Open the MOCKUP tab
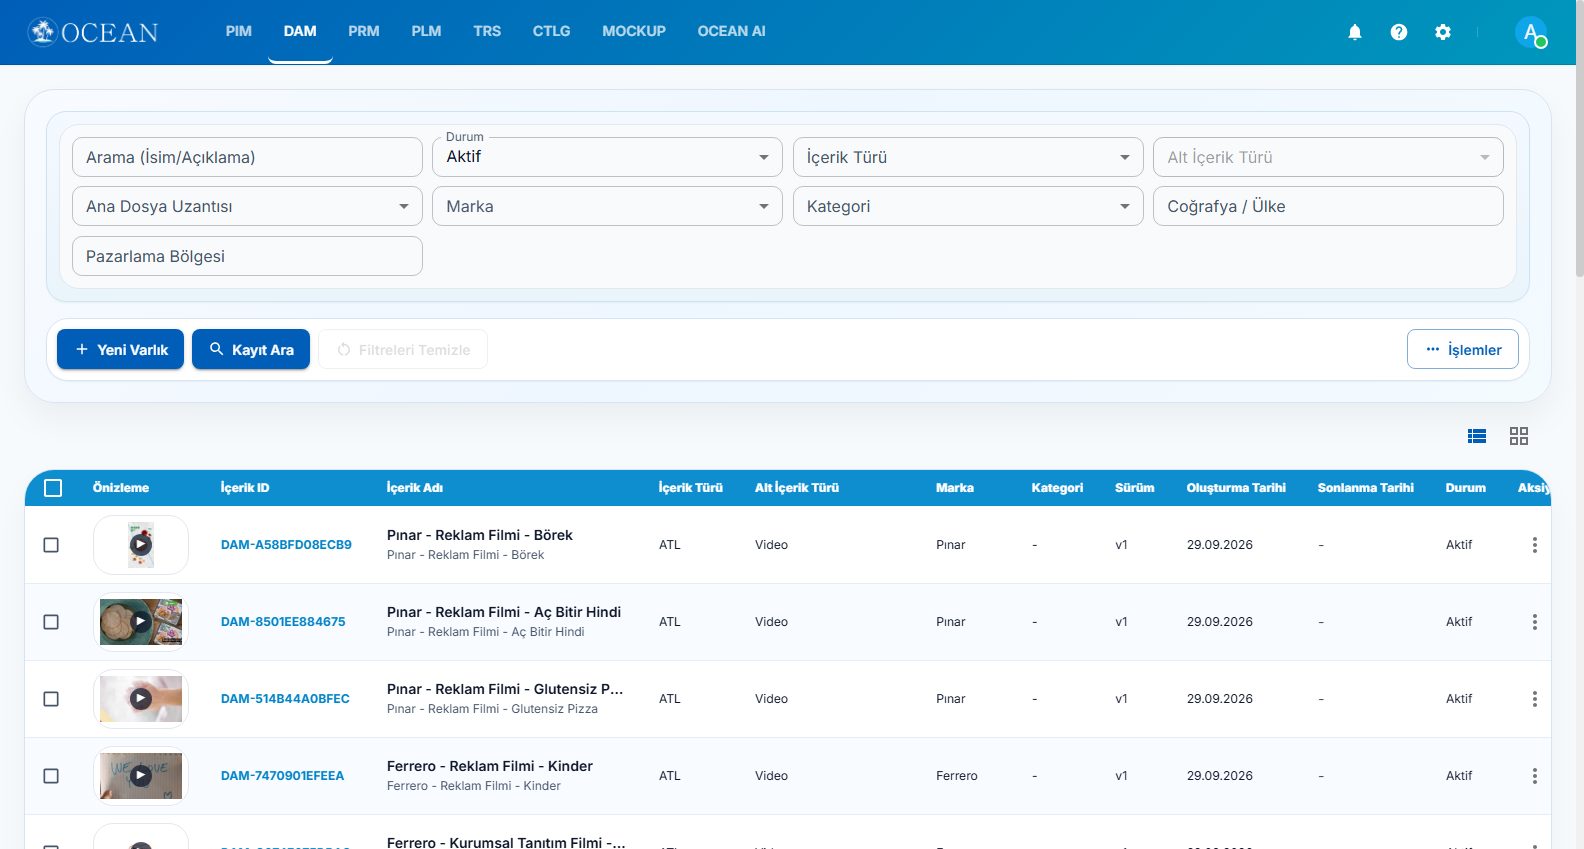 coord(634,32)
